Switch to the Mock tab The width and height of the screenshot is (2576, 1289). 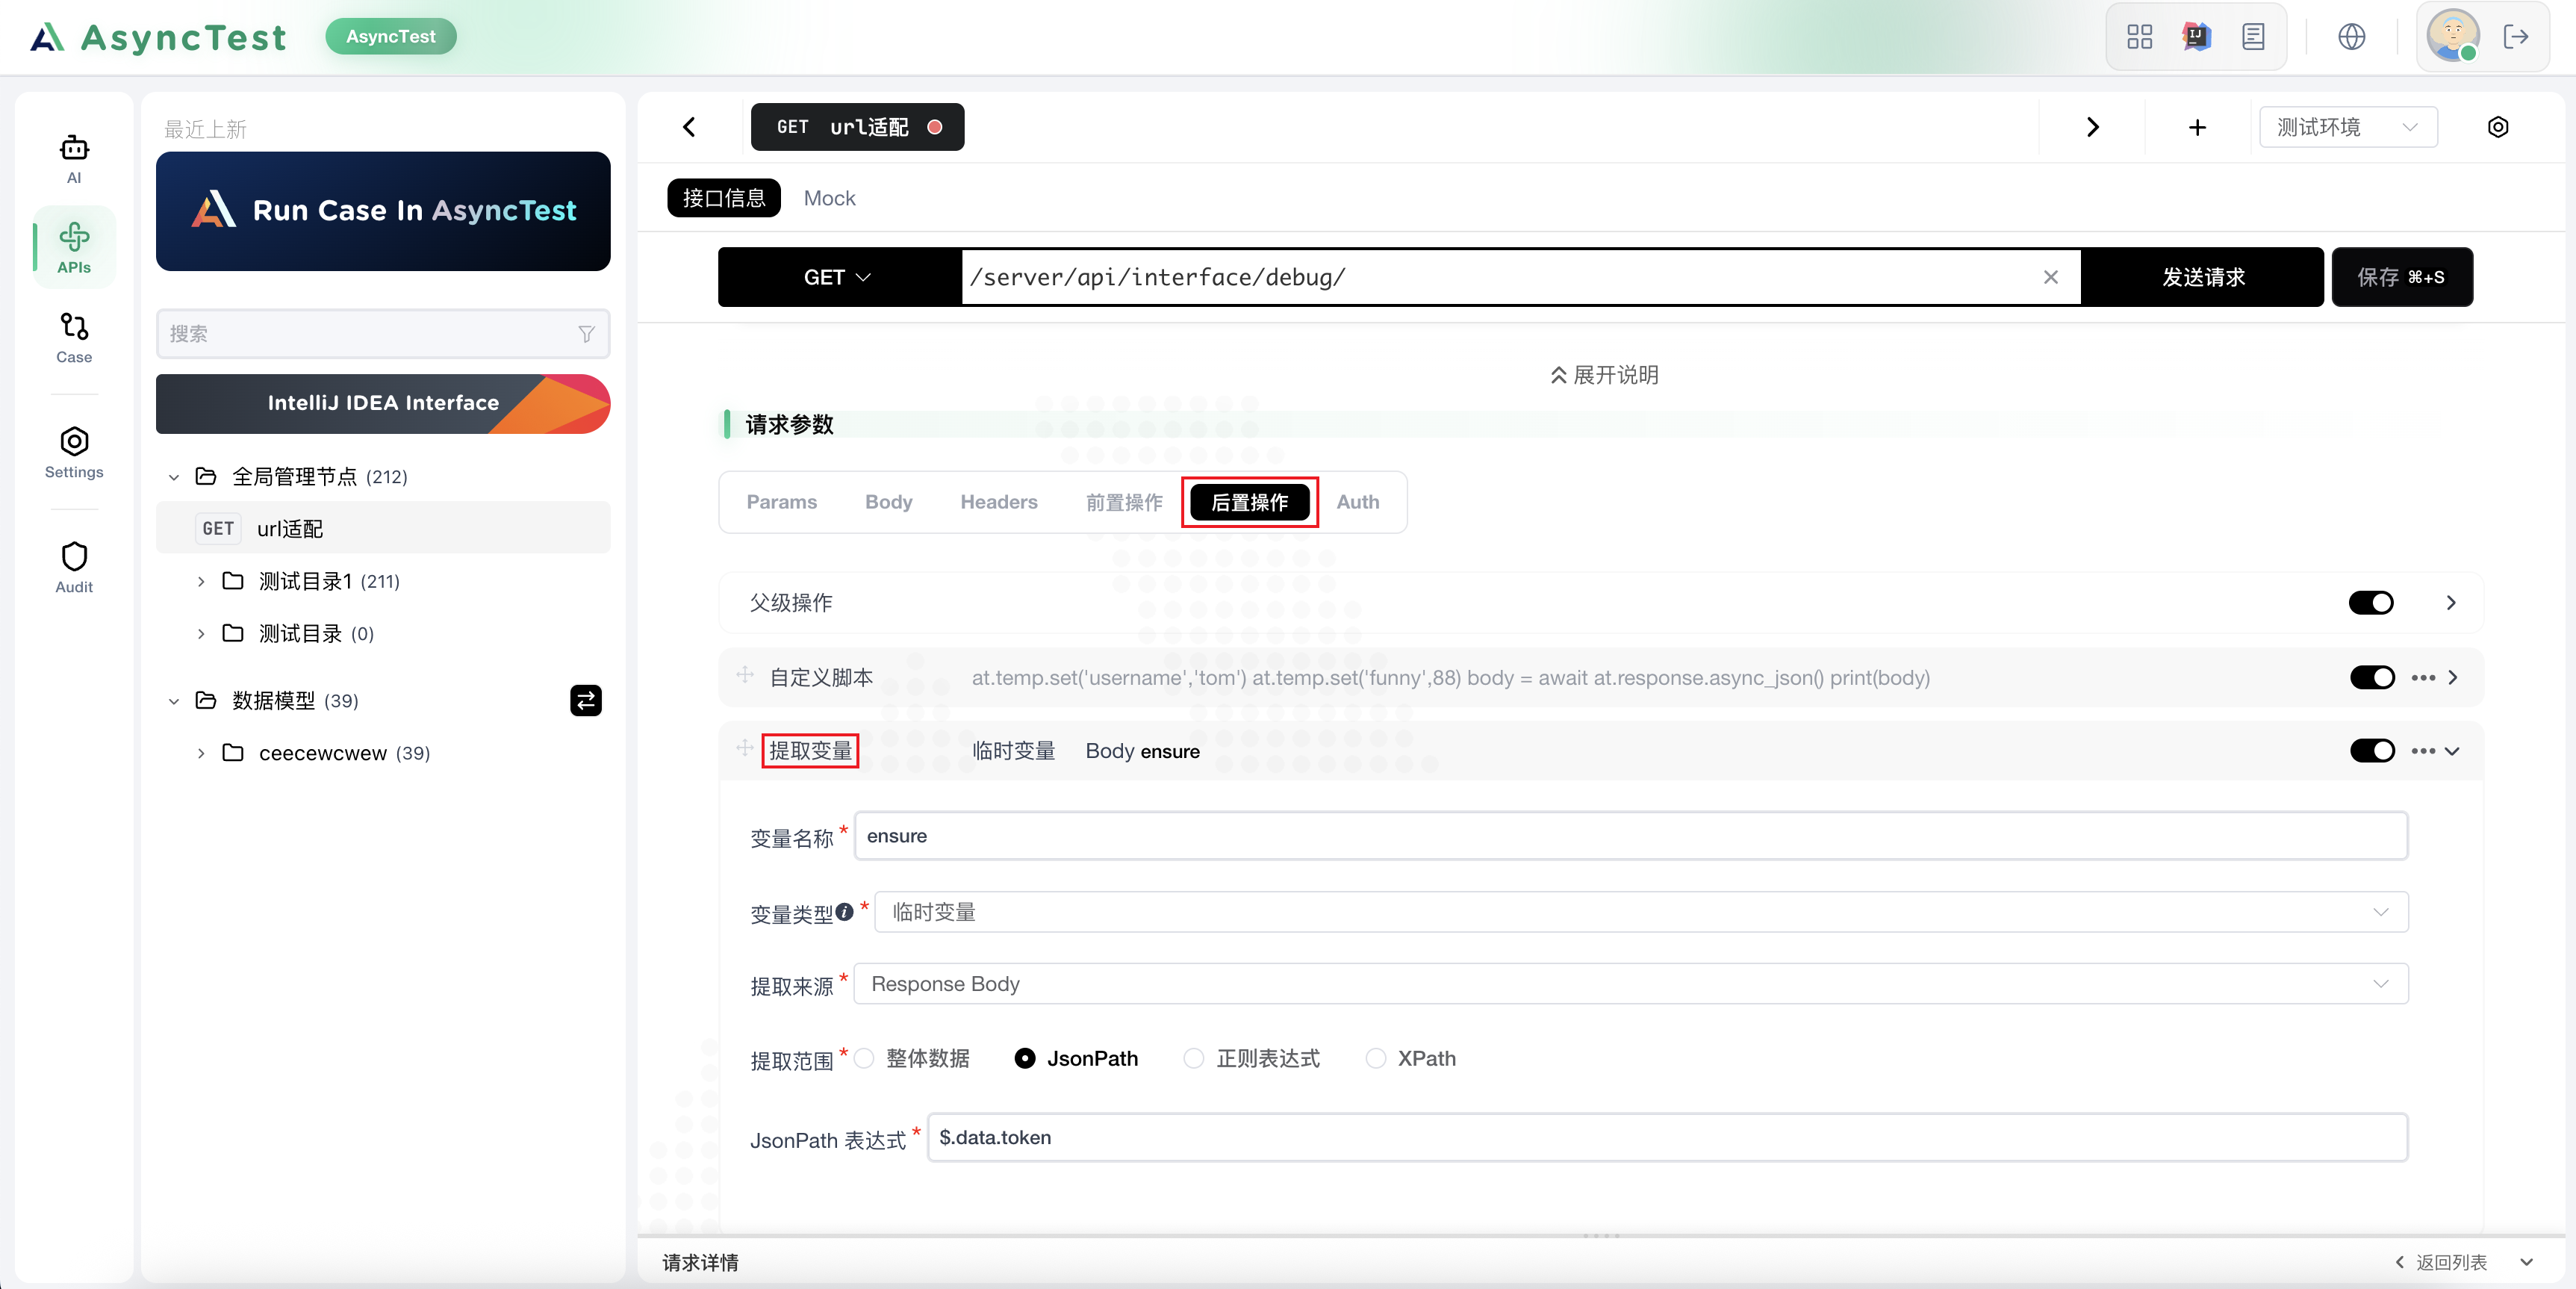(x=829, y=198)
